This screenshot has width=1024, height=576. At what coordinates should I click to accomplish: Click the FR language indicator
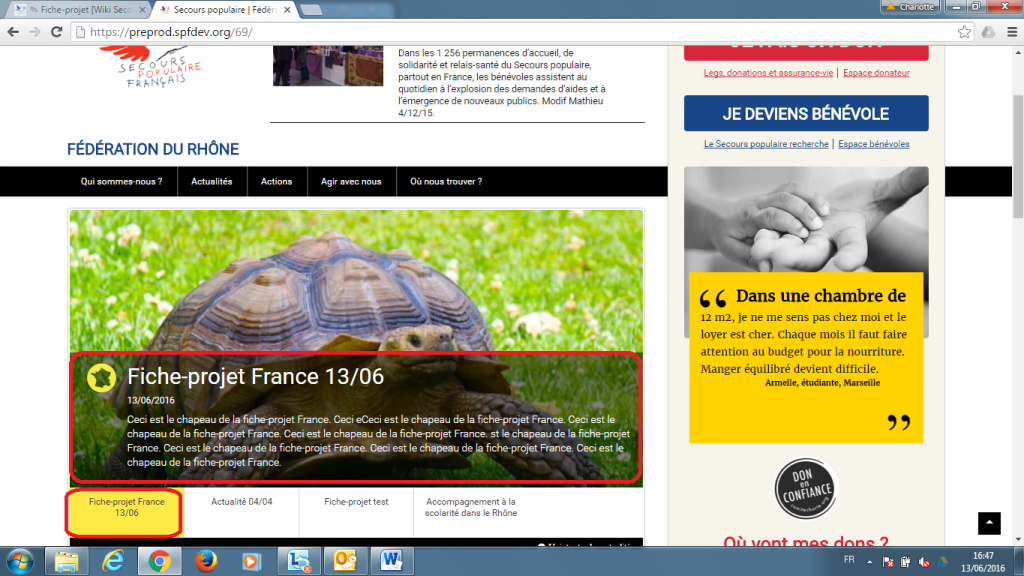tap(849, 560)
